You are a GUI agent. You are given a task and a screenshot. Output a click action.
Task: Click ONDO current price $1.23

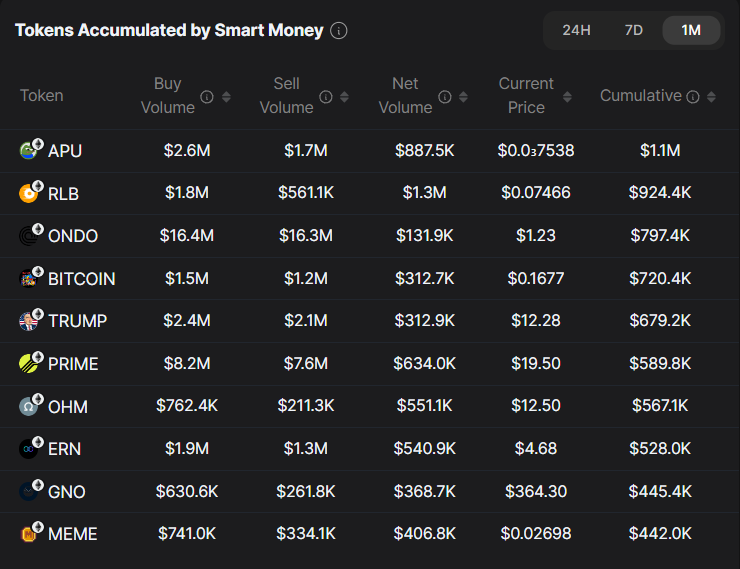coord(536,235)
